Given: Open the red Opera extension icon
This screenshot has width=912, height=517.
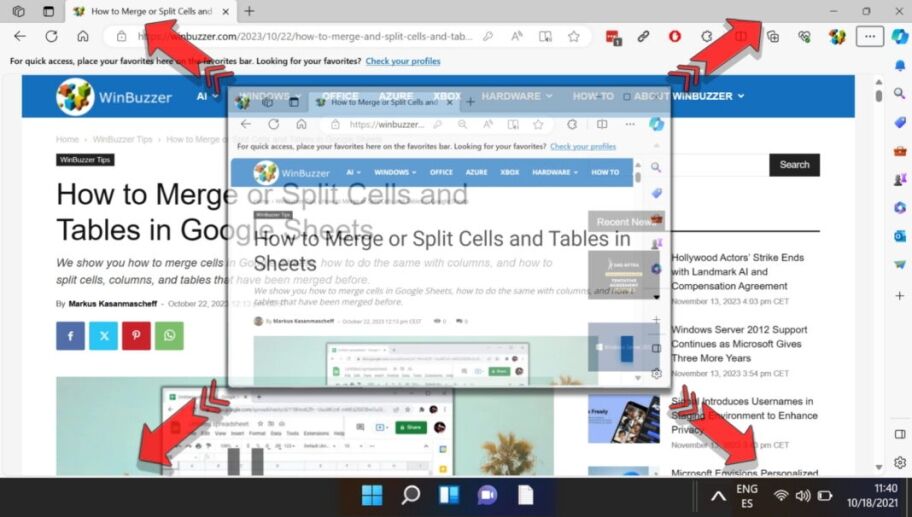Looking at the screenshot, I should coord(675,36).
